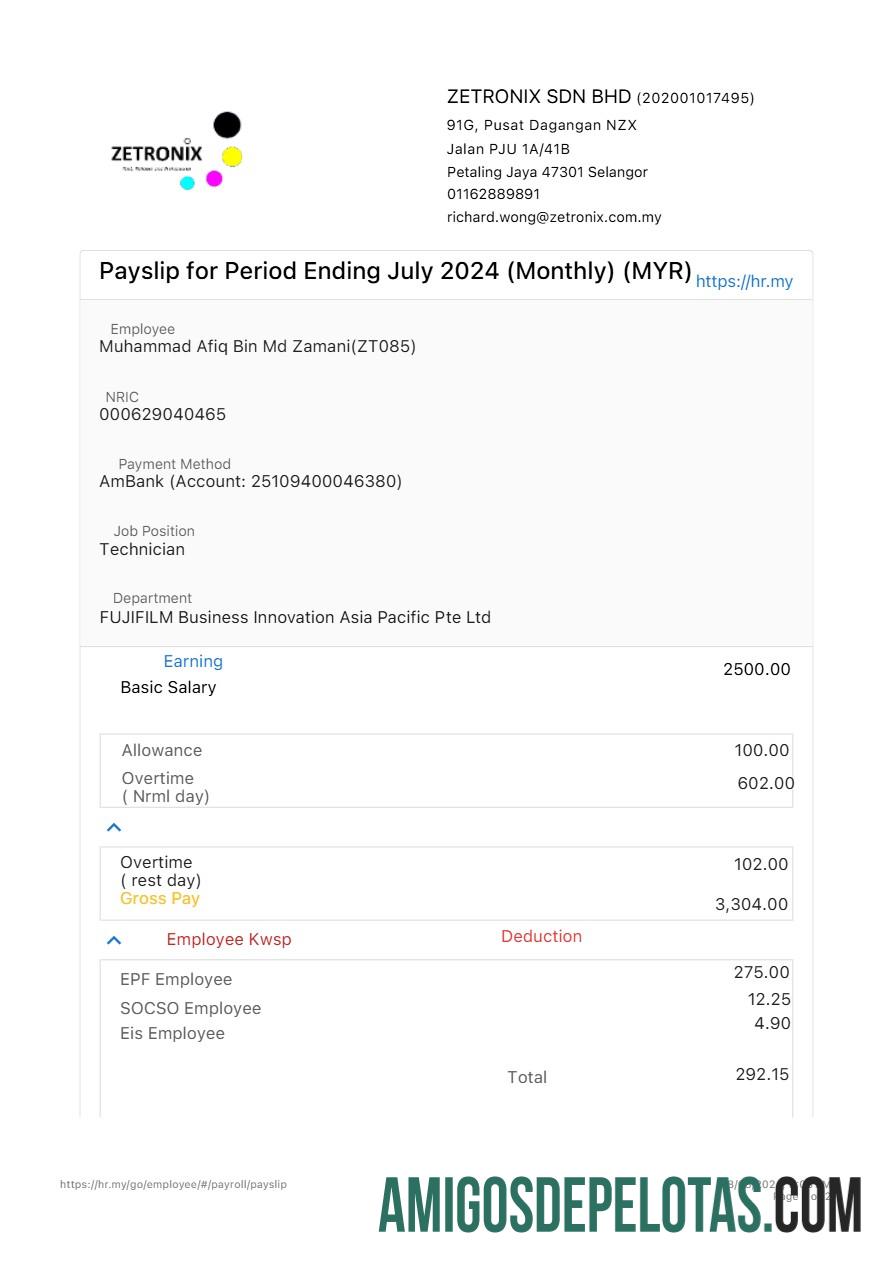Click the richard.wong@zetronix.com.my email address
Image resolution: width=892 pixels, height=1262 pixels.
pos(554,217)
